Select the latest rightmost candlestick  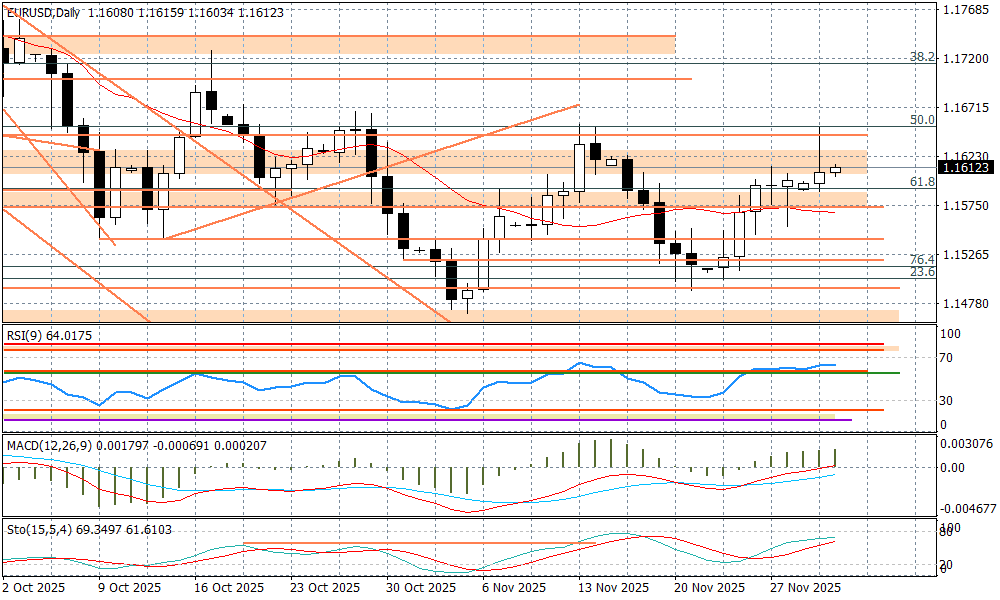(x=836, y=170)
